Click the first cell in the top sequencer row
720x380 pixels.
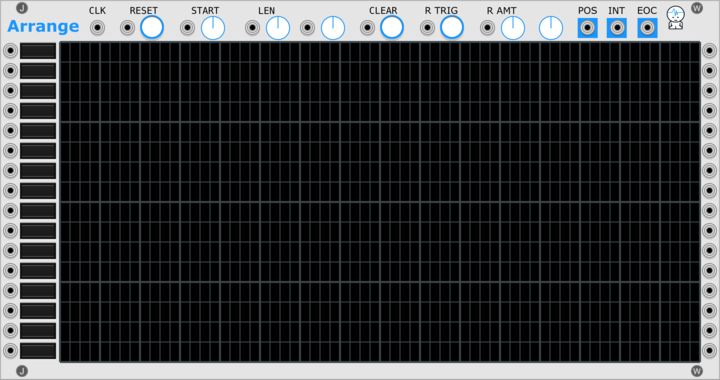(65, 52)
